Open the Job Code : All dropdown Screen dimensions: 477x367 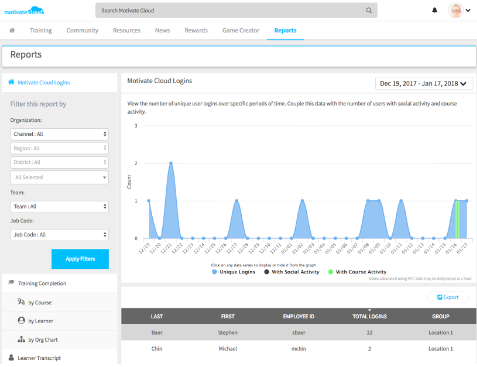tap(59, 235)
